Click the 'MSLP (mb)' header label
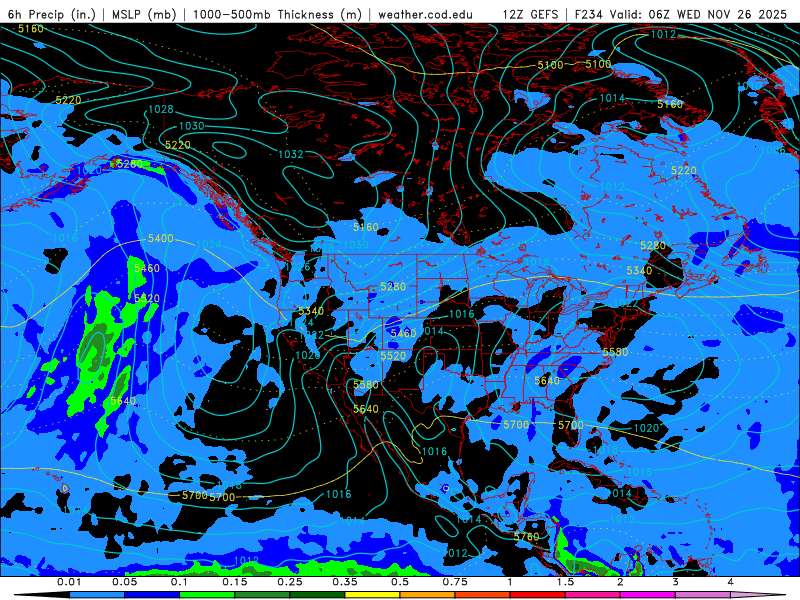800x600 pixels. coord(145,14)
